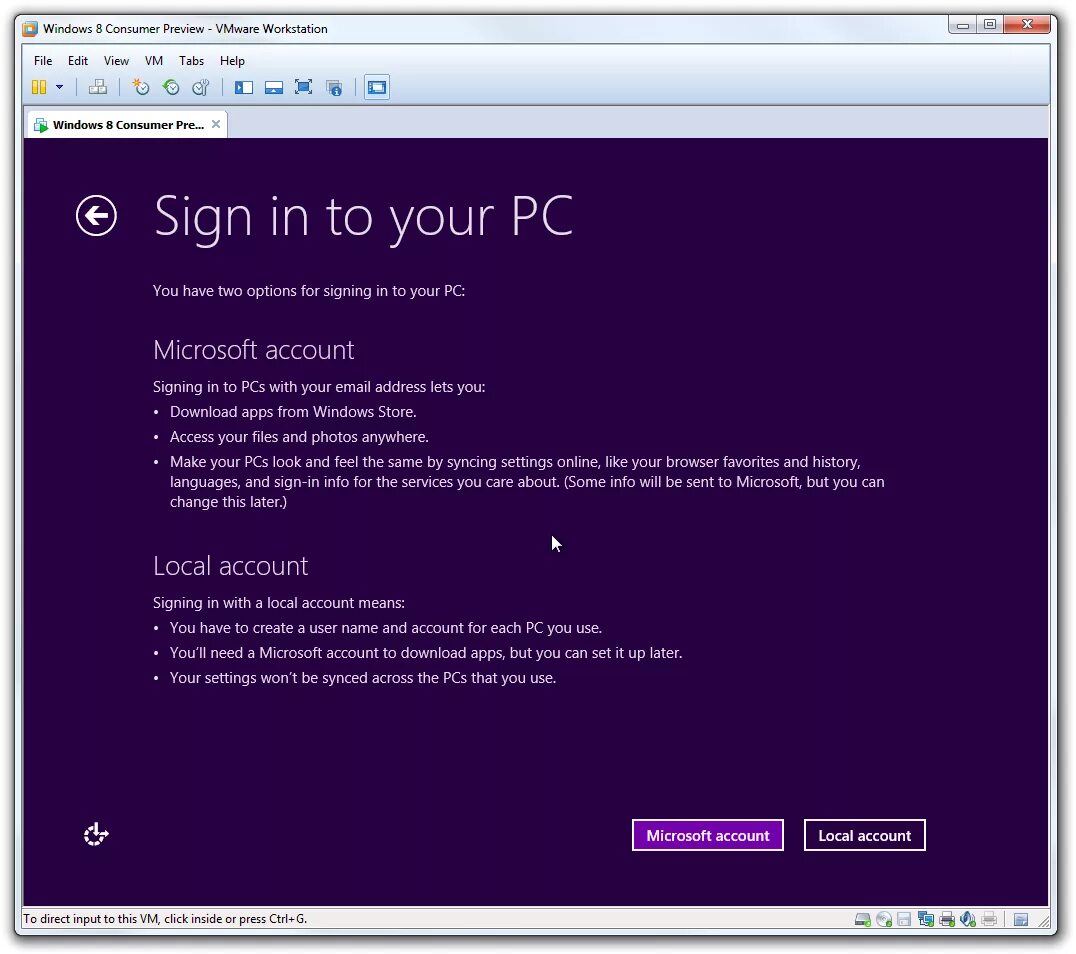Click the CD/DVD drive status icon
The image size is (1076, 954).
(884, 919)
